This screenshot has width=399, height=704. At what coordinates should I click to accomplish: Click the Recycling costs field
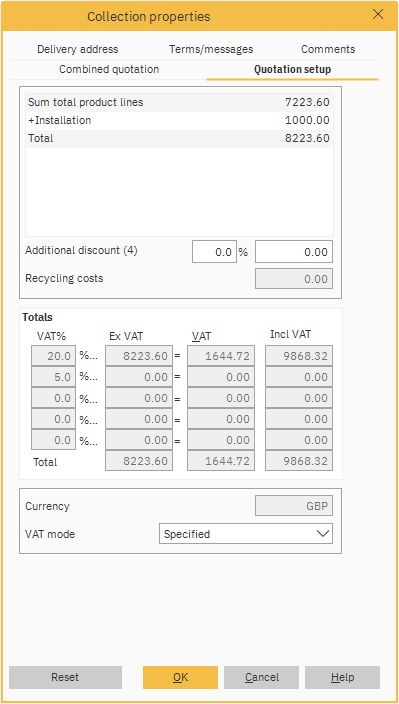(x=294, y=279)
